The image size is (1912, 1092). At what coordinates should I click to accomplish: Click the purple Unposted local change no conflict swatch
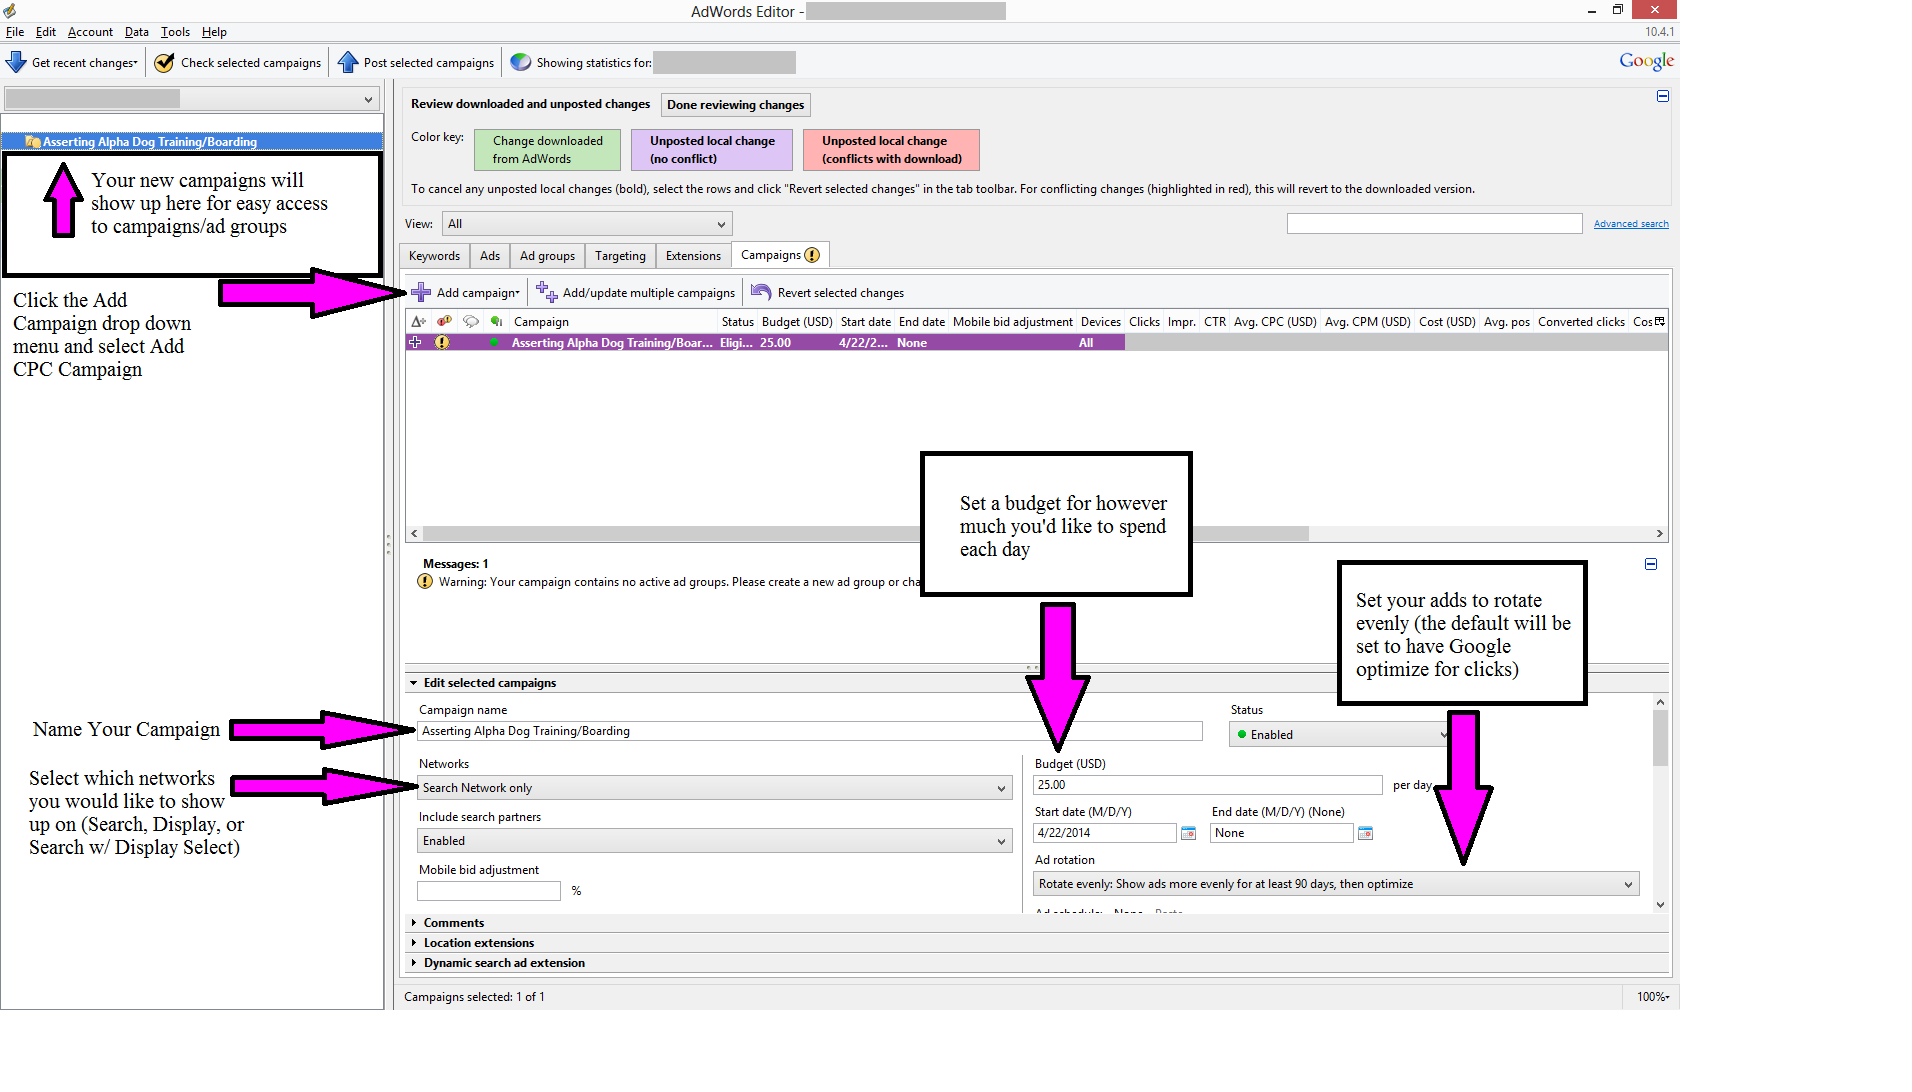pyautogui.click(x=712, y=150)
